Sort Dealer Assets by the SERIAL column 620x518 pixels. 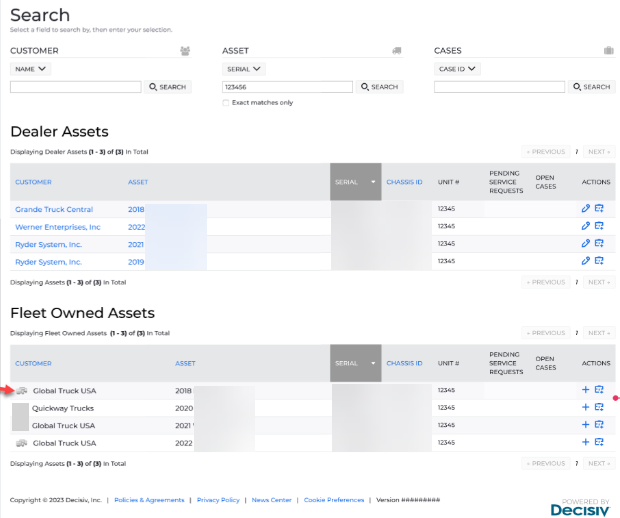355,182
